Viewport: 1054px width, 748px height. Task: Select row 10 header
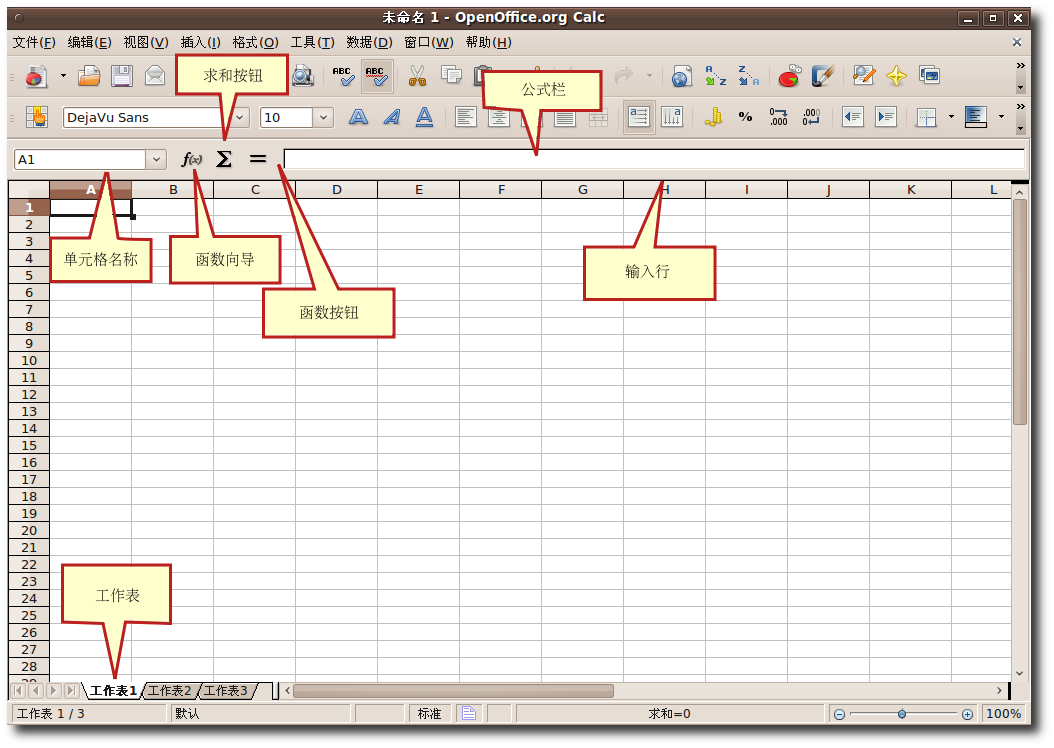point(29,360)
